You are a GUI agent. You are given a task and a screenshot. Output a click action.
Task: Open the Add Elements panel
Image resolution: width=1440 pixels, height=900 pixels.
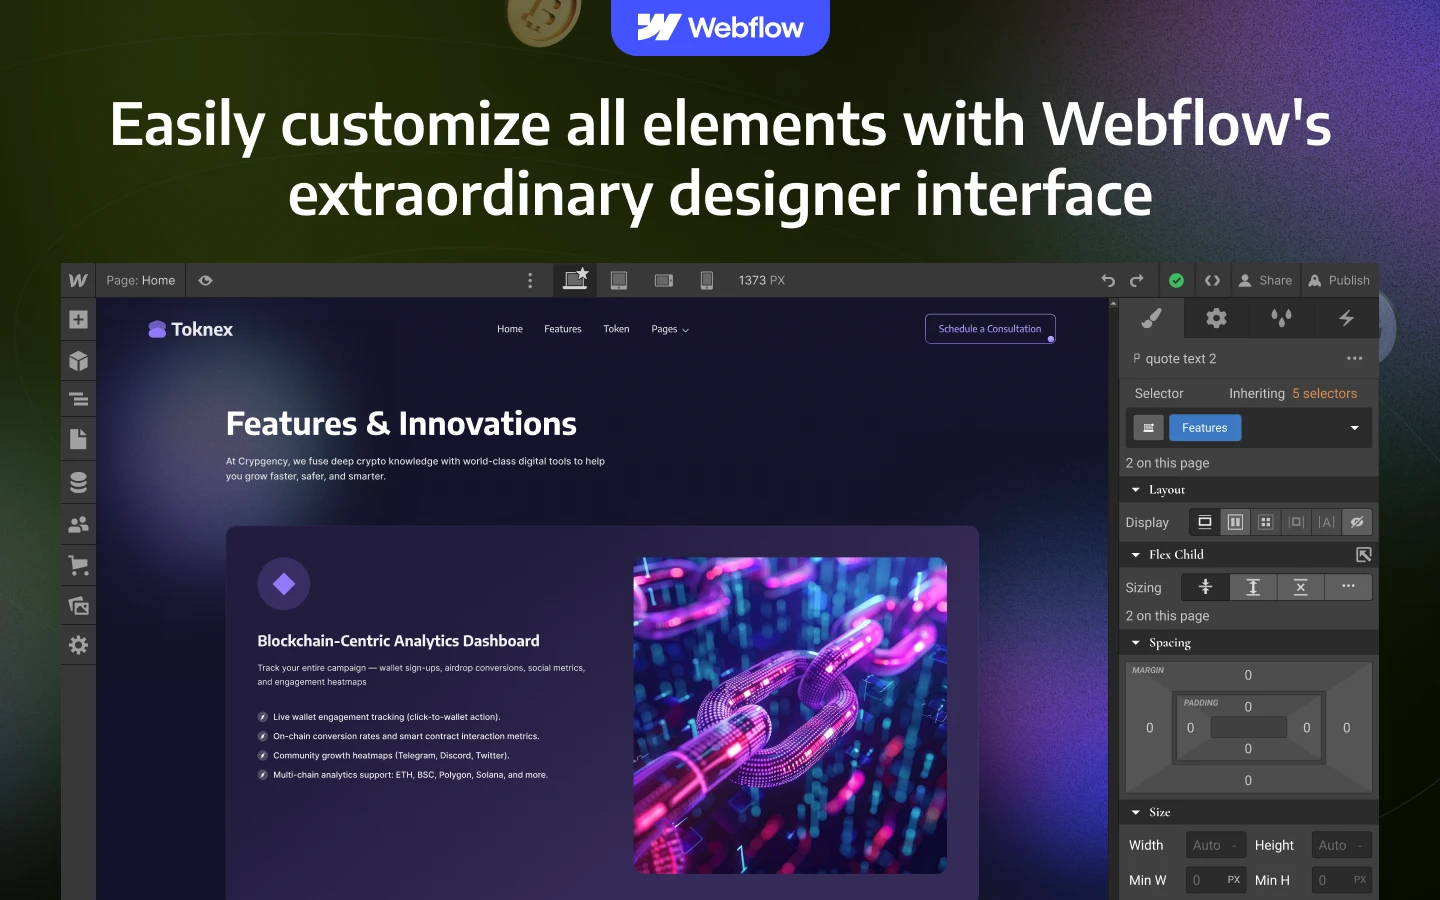[x=79, y=320]
